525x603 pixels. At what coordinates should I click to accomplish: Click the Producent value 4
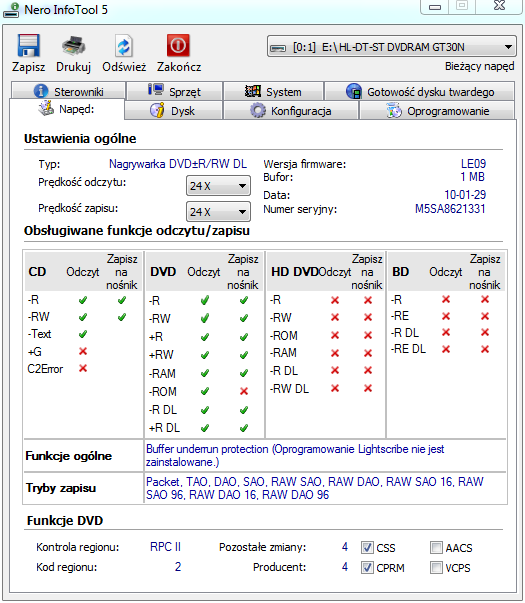point(345,566)
